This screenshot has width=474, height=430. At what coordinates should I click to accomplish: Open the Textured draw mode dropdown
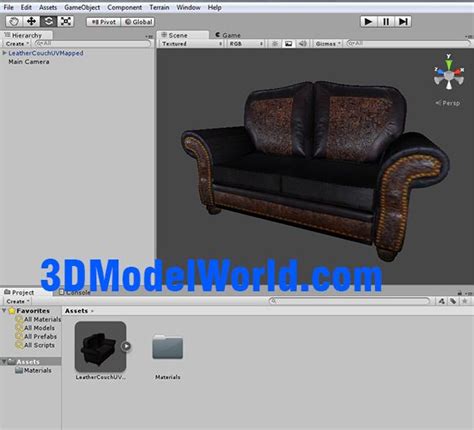[191, 44]
